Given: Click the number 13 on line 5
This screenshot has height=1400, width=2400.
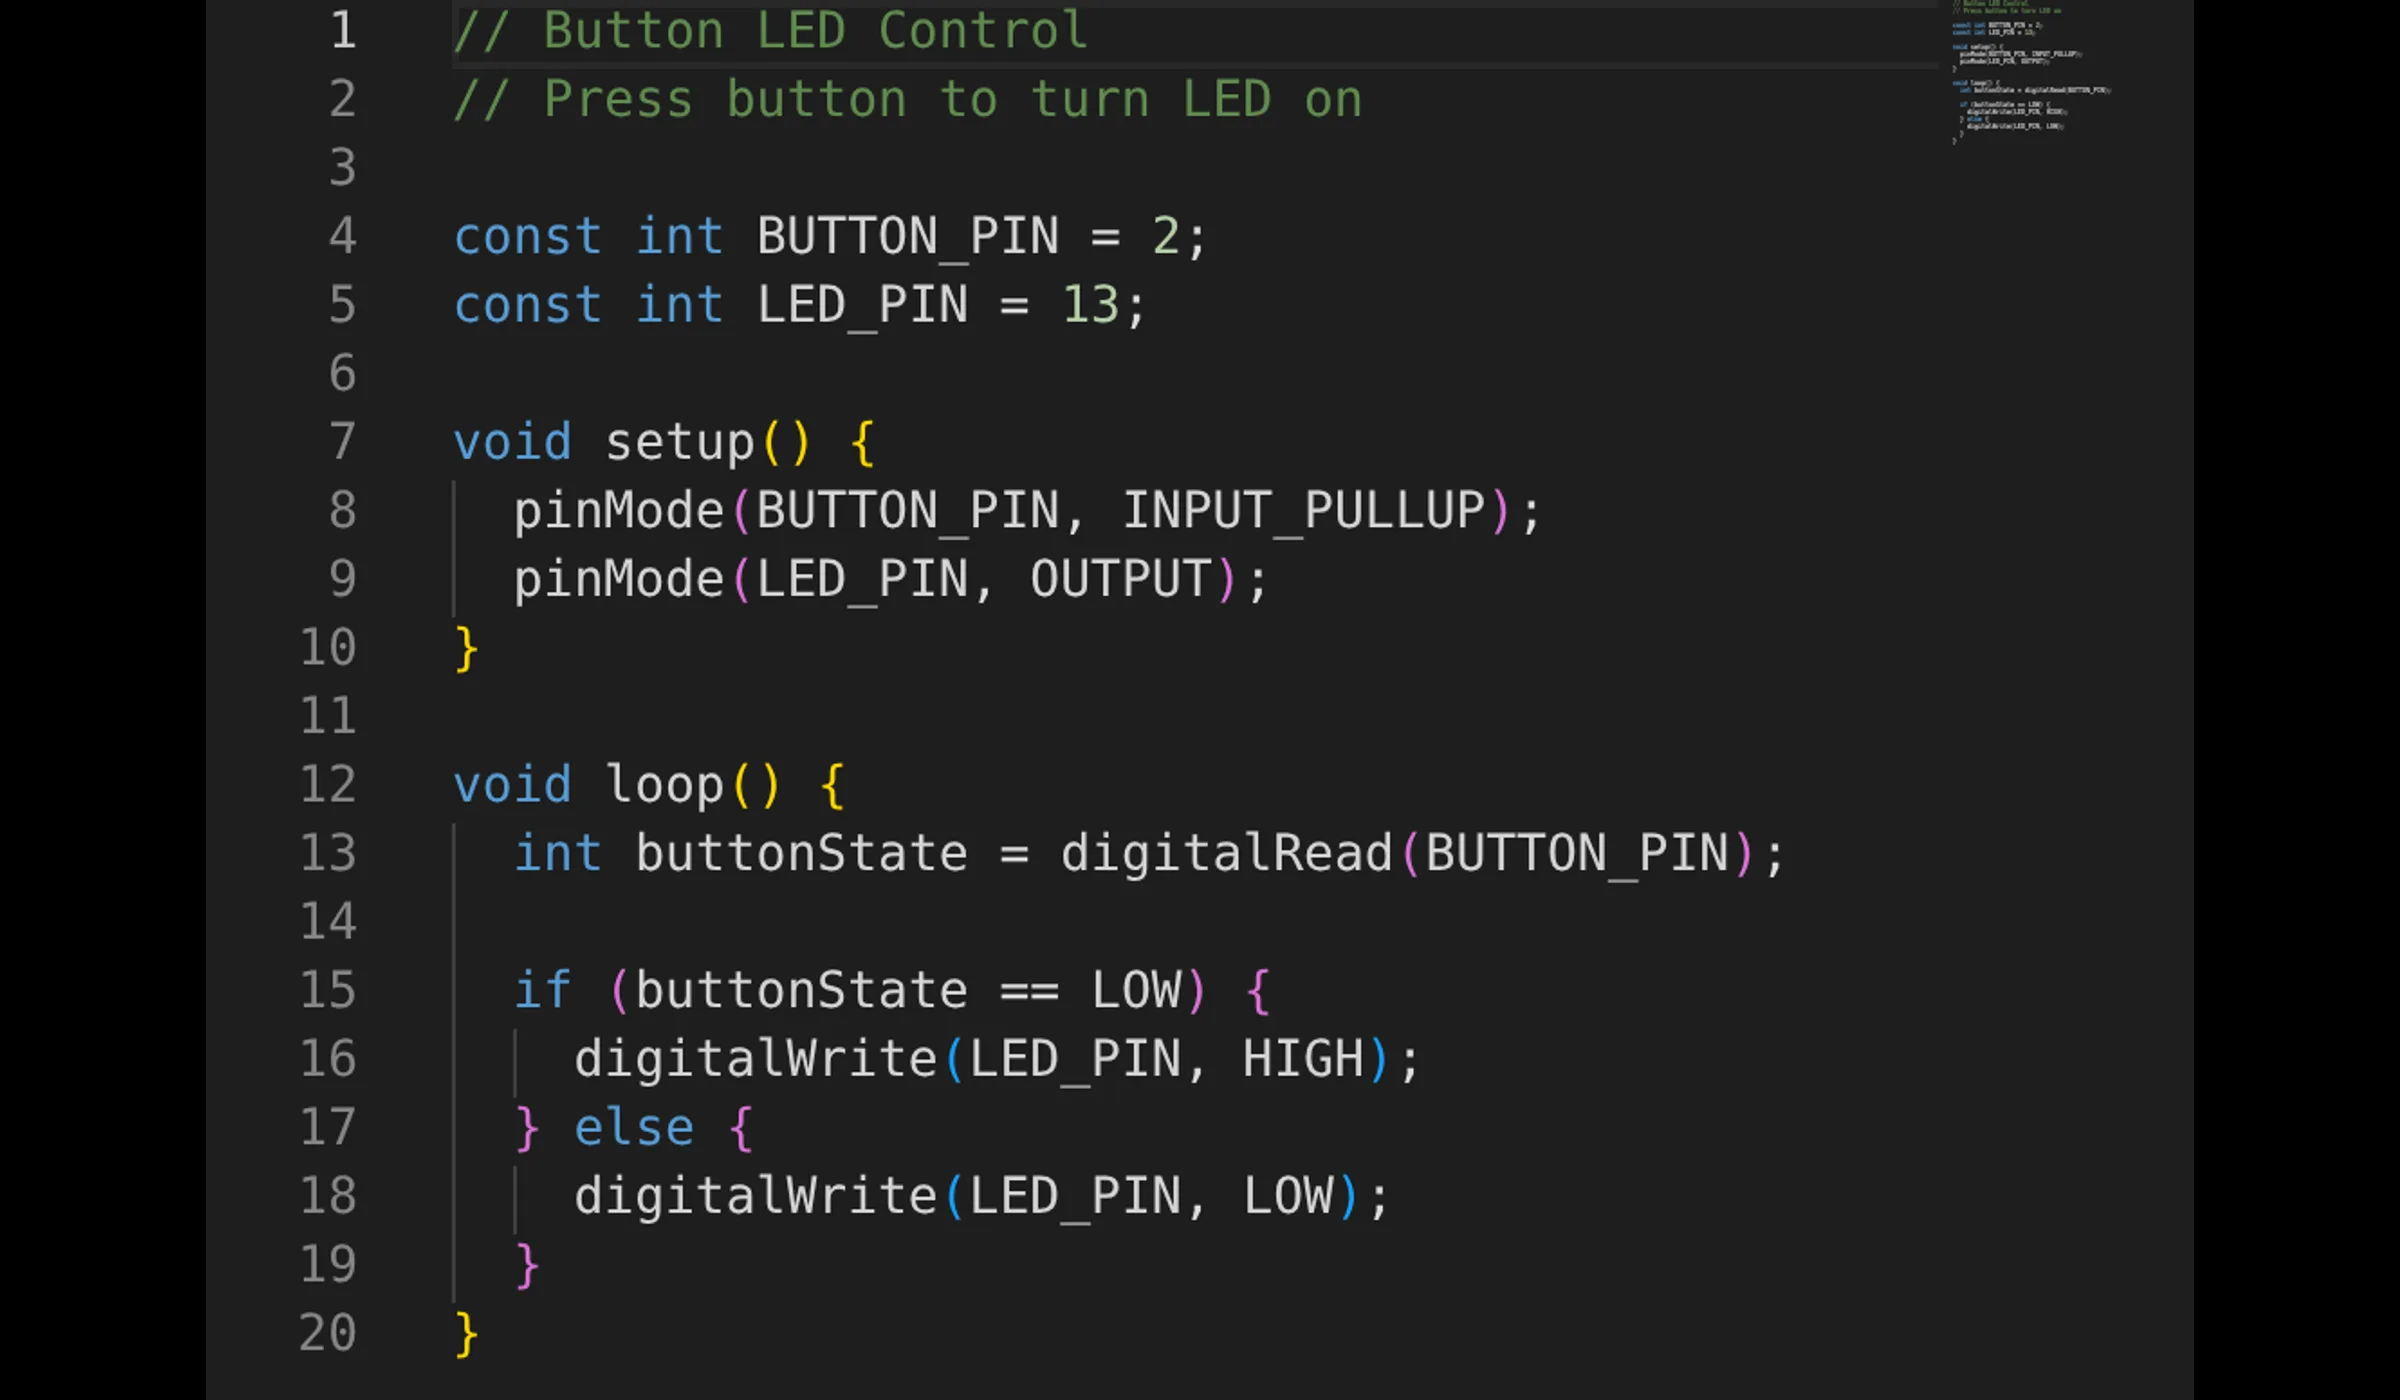Looking at the screenshot, I should (1090, 305).
